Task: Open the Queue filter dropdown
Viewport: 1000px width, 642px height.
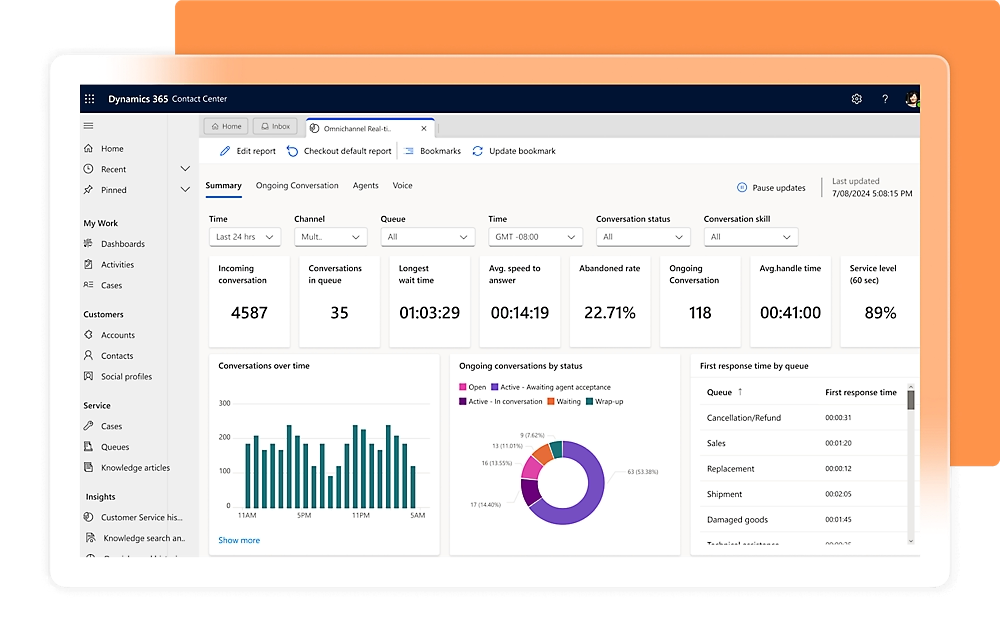Action: coord(427,237)
